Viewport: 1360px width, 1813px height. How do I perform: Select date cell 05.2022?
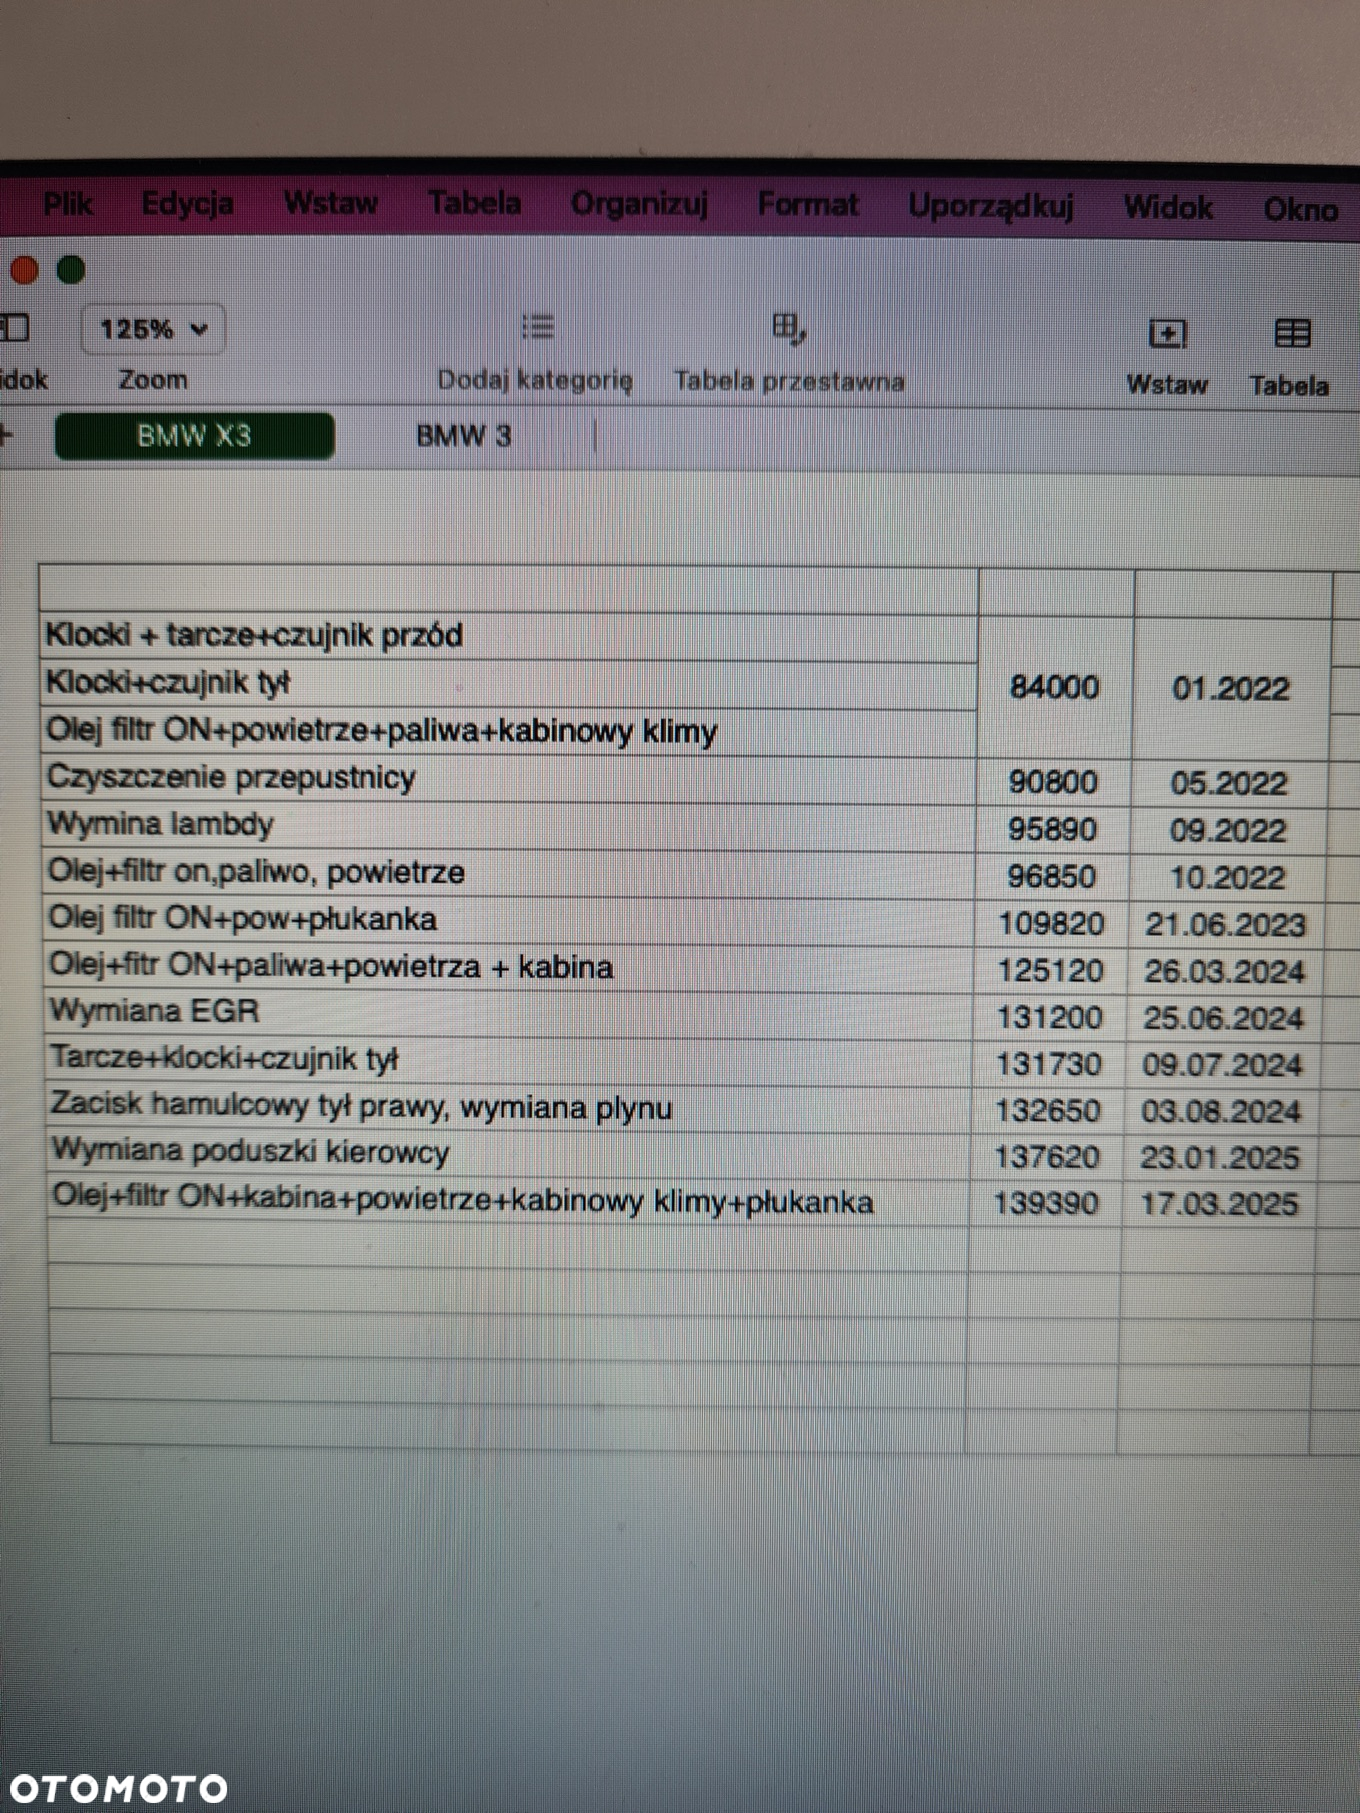click(x=1228, y=783)
